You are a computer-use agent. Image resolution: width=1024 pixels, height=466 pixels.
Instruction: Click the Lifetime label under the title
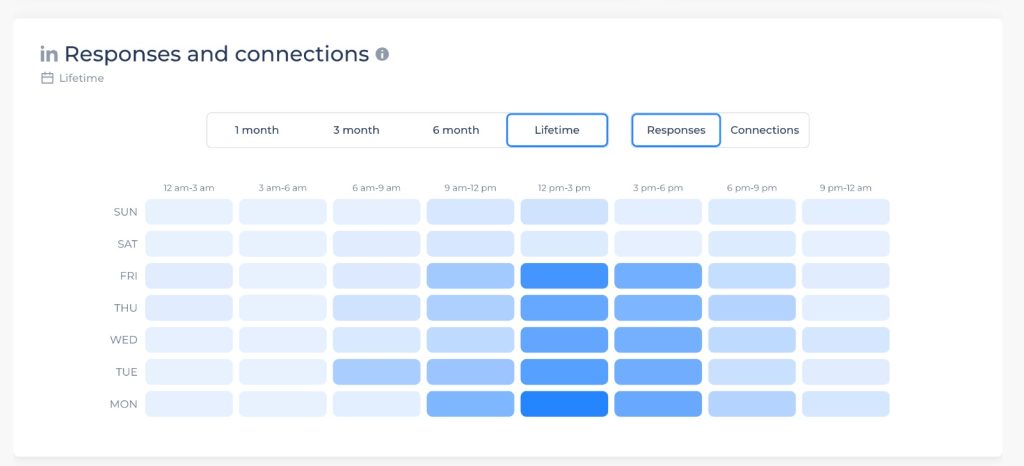pyautogui.click(x=81, y=78)
